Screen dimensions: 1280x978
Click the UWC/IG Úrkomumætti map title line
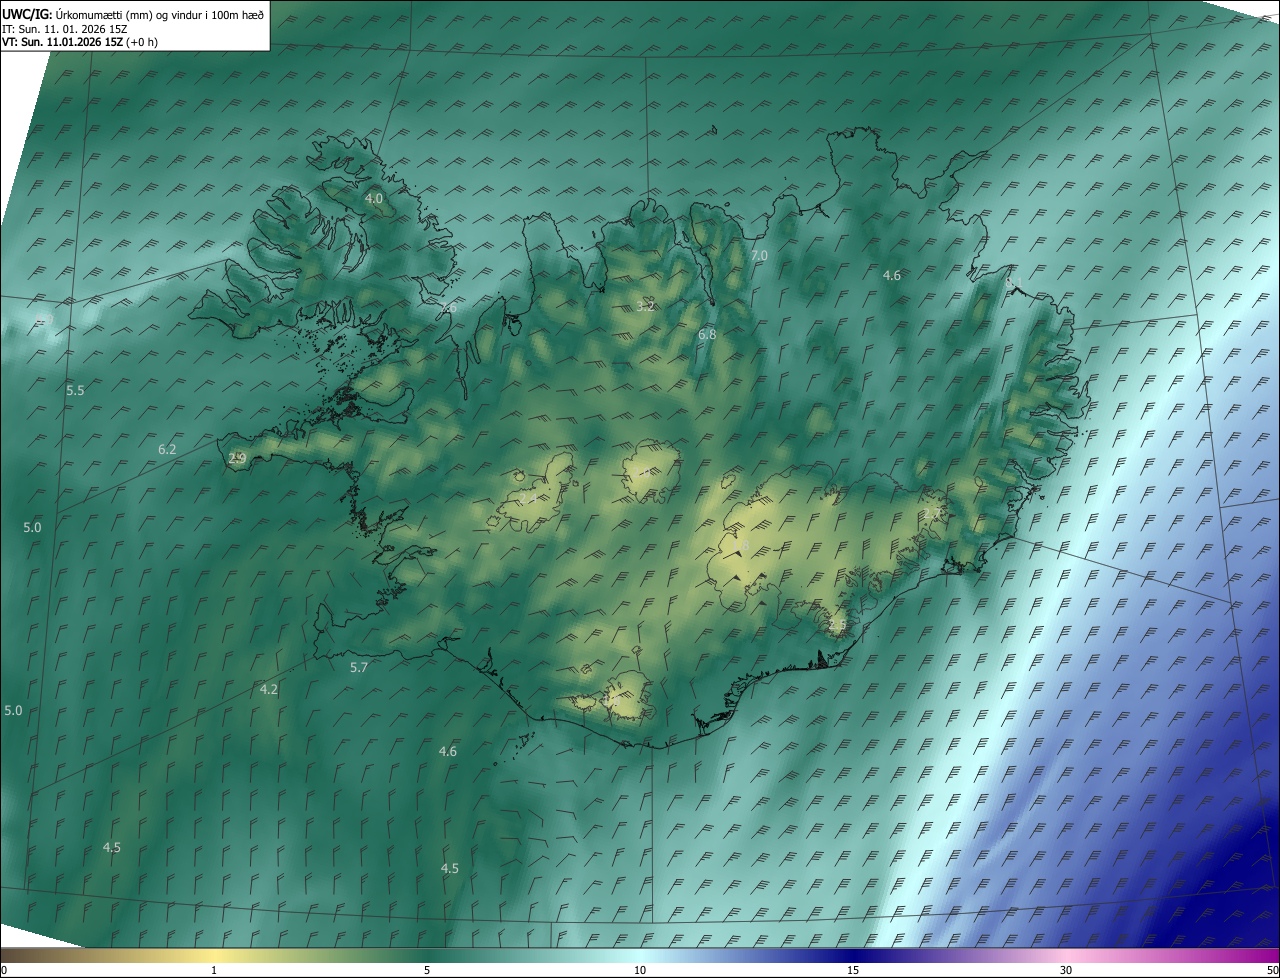[x=133, y=14]
